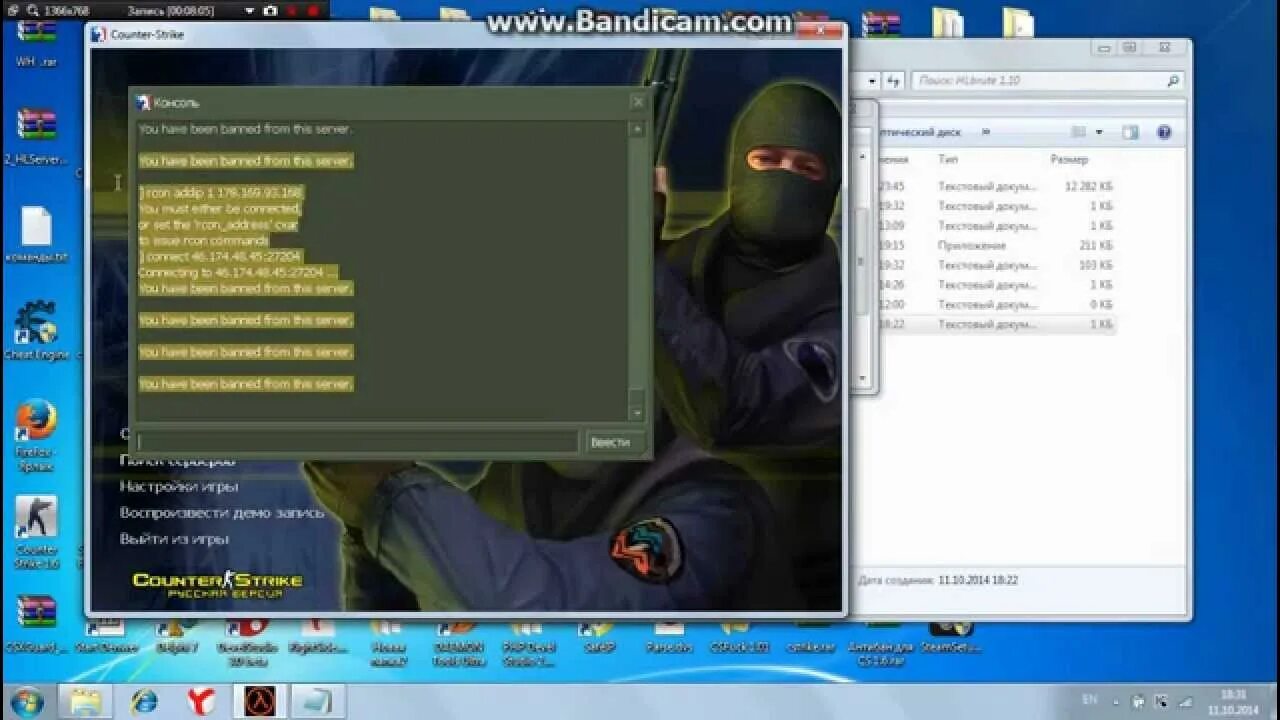Viewport: 1280px width, 720px height.
Task: Click the Explorer help question-mark icon
Action: point(1164,132)
